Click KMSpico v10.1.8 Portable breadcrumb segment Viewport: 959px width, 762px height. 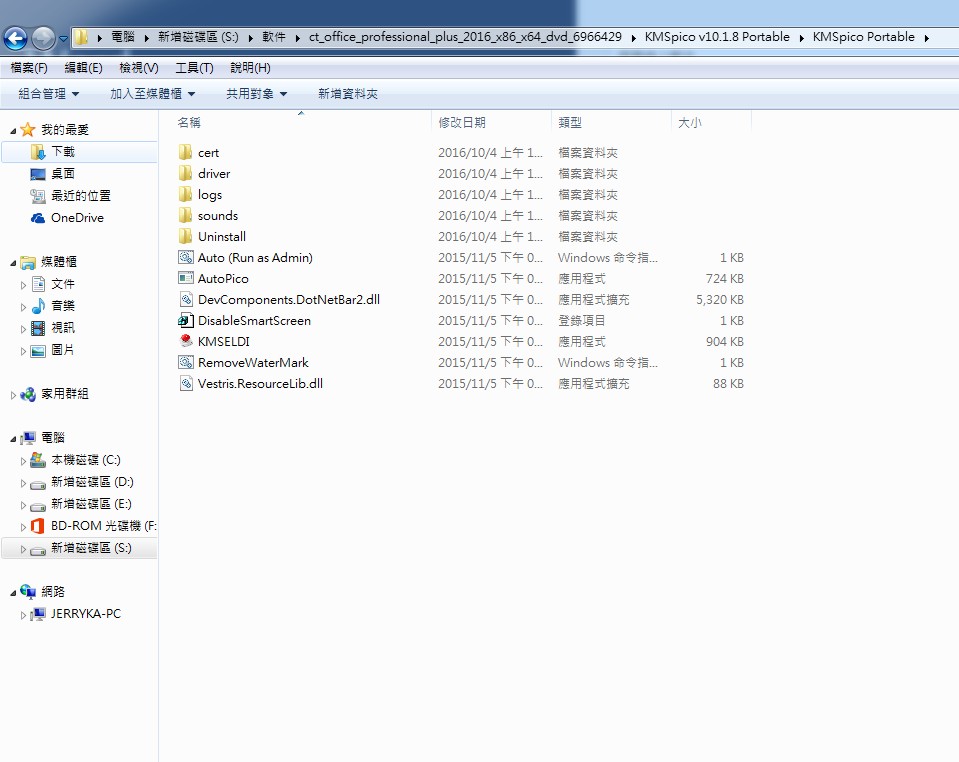(x=717, y=37)
